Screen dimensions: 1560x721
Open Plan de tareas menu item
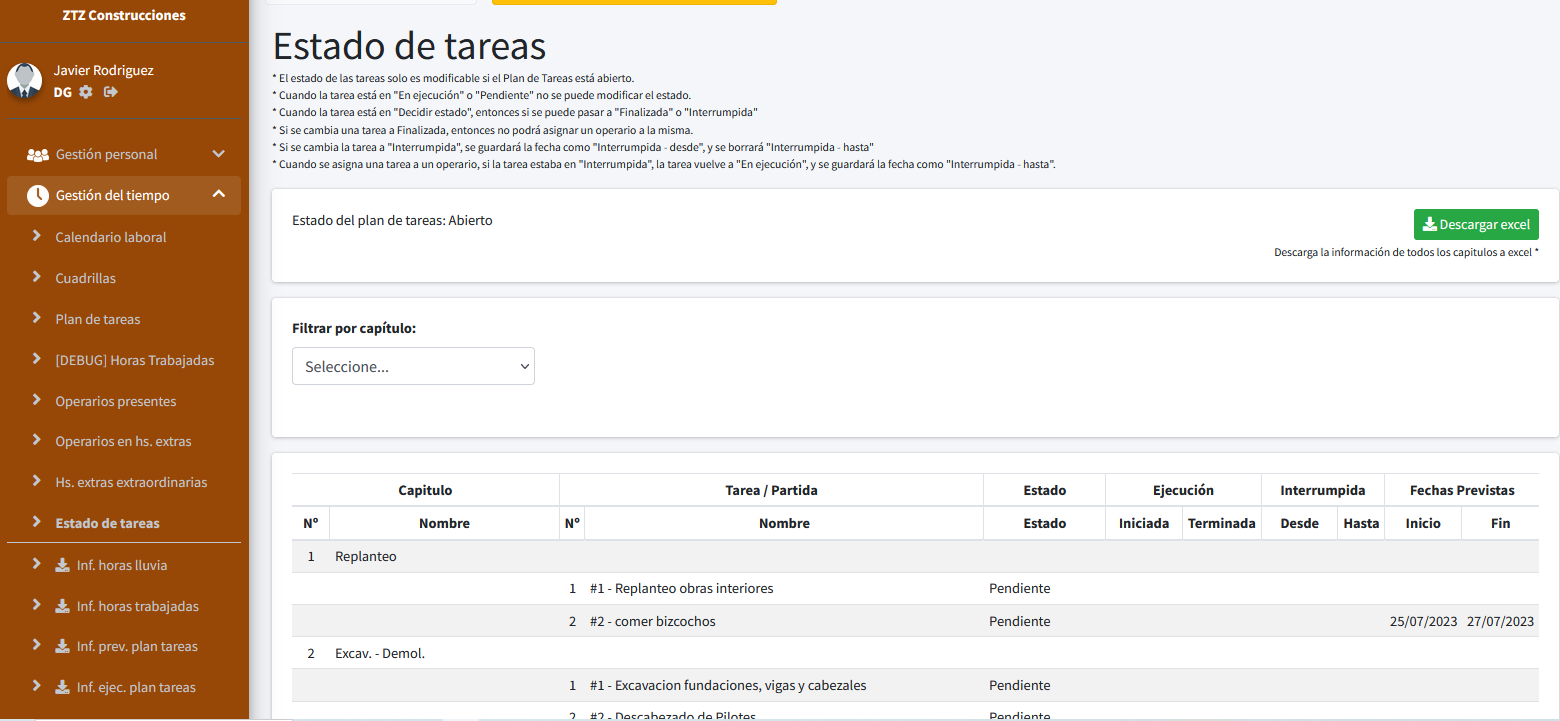tap(98, 320)
